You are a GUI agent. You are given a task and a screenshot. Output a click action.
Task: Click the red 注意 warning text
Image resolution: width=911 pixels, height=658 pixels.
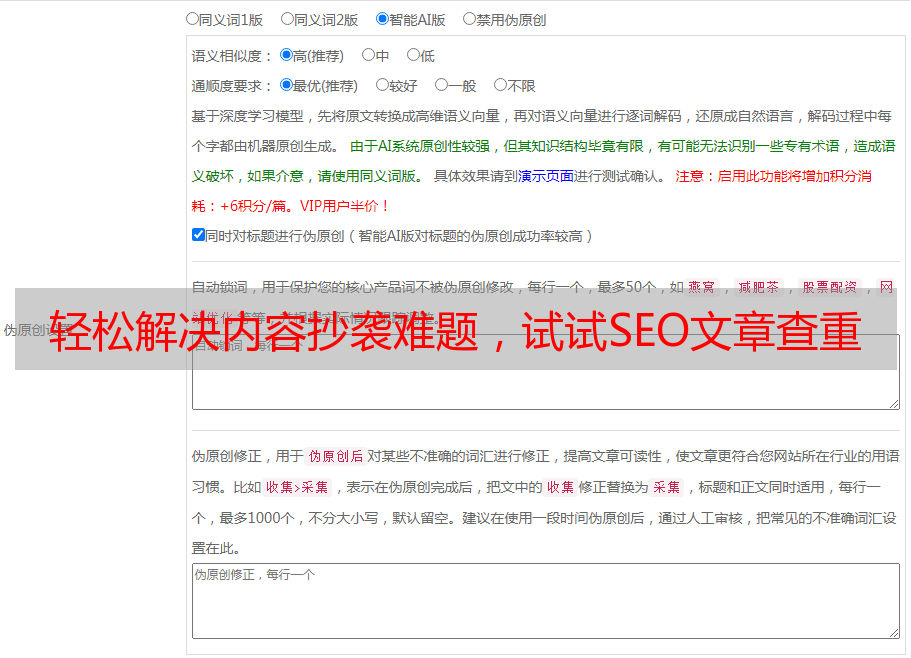click(x=773, y=176)
